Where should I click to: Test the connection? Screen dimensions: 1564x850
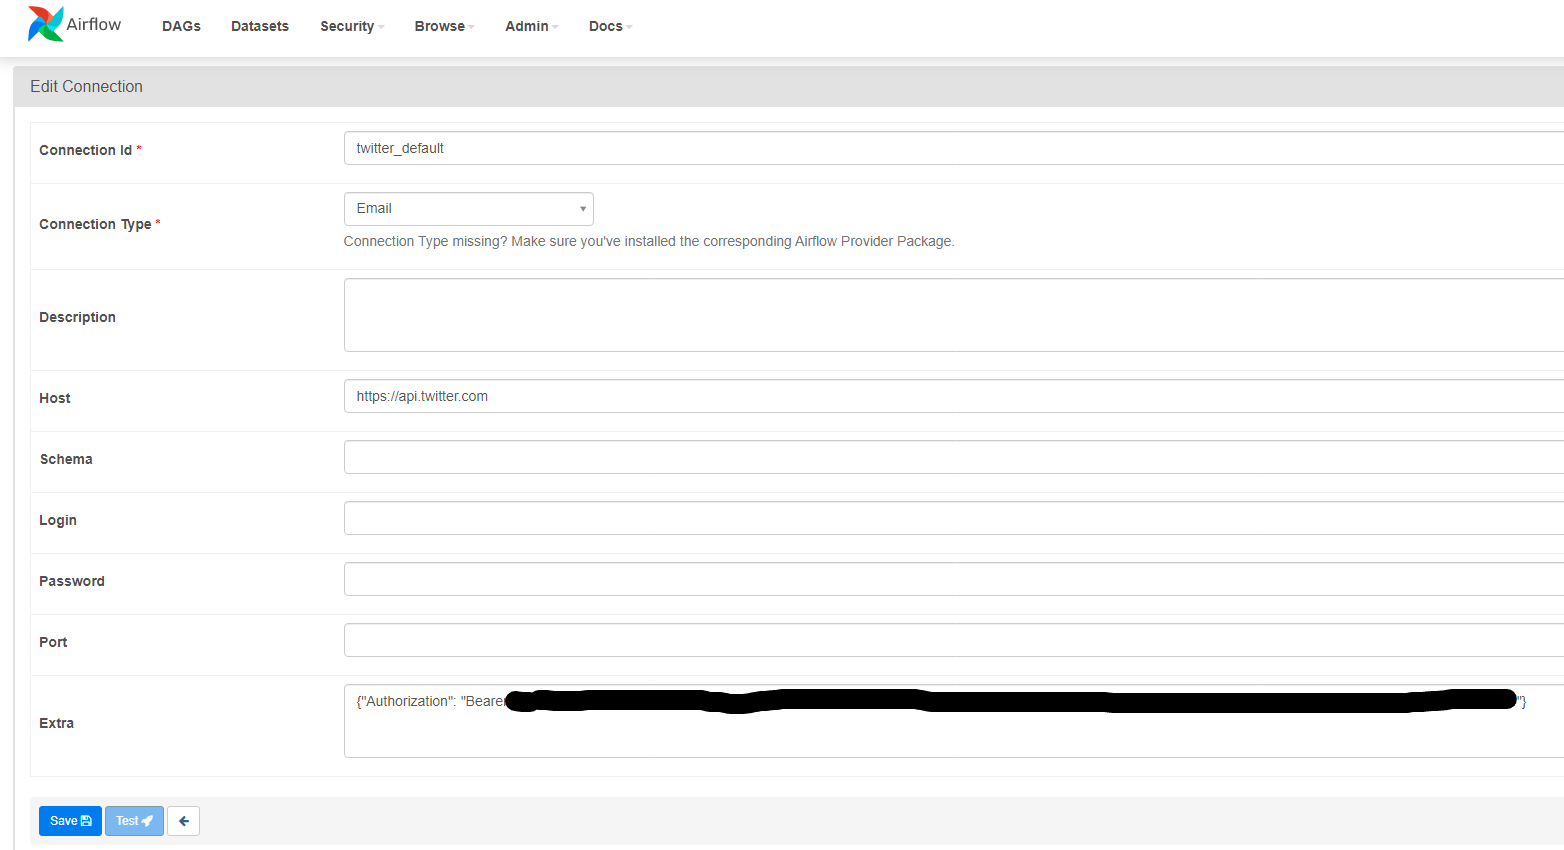click(x=134, y=821)
